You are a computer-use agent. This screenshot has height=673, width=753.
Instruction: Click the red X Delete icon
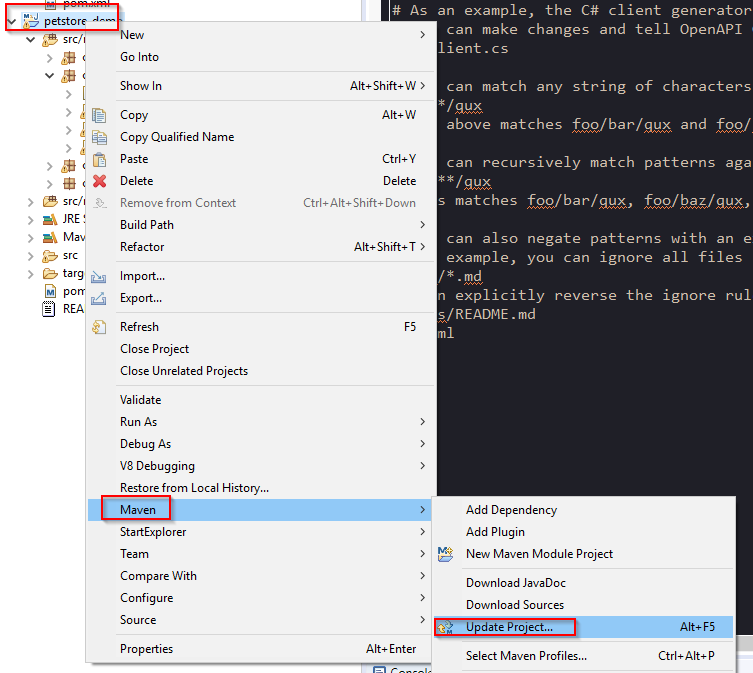99,181
